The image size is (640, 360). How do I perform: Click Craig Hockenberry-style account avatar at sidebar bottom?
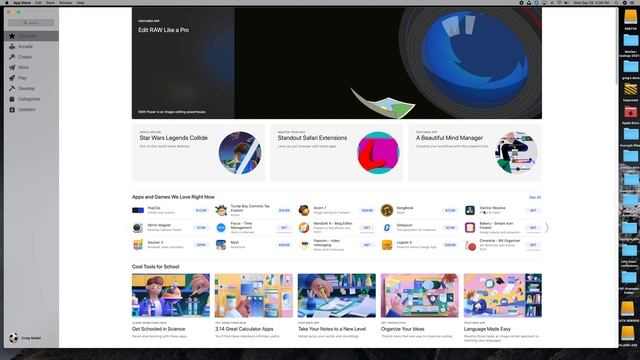[x=13, y=338]
